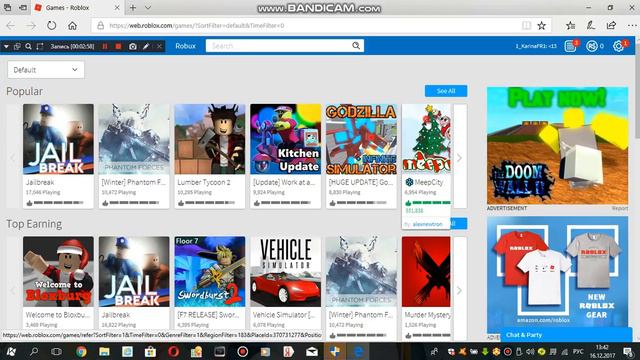Pause the Bandicam recording

[x=105, y=47]
